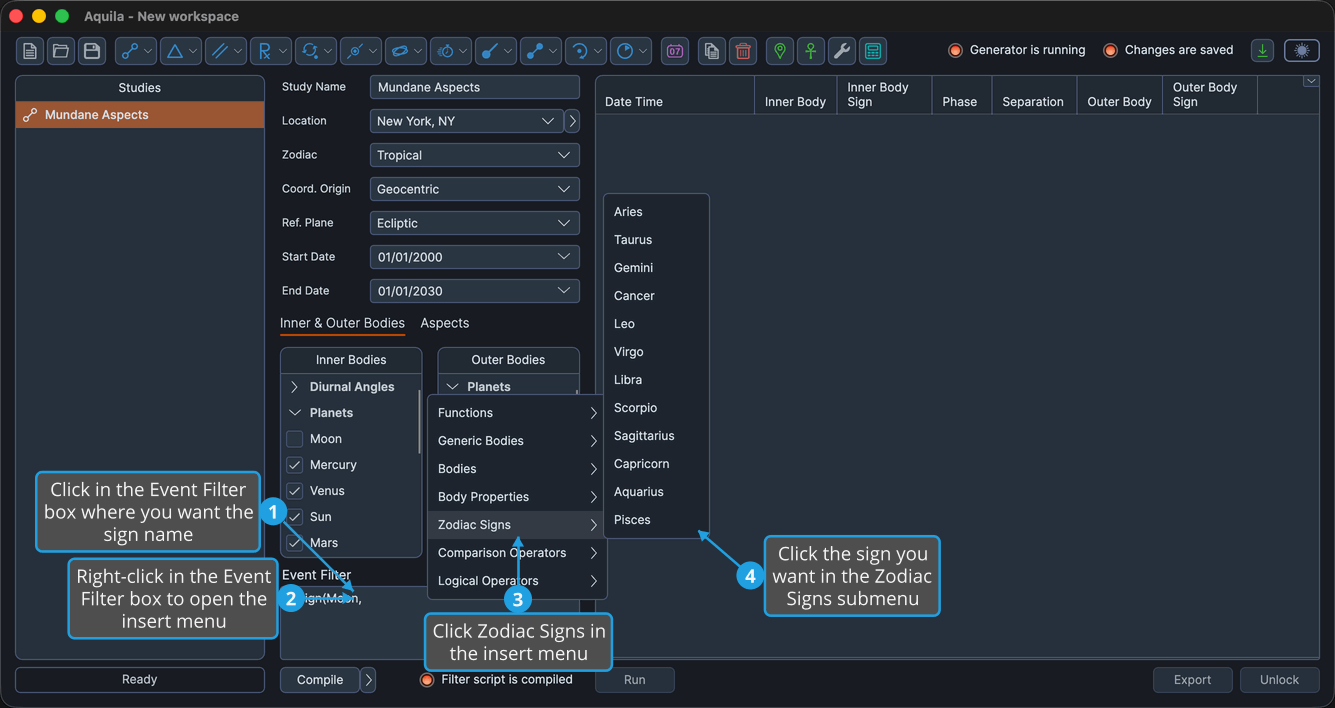Click the green location pin icon

pyautogui.click(x=779, y=51)
